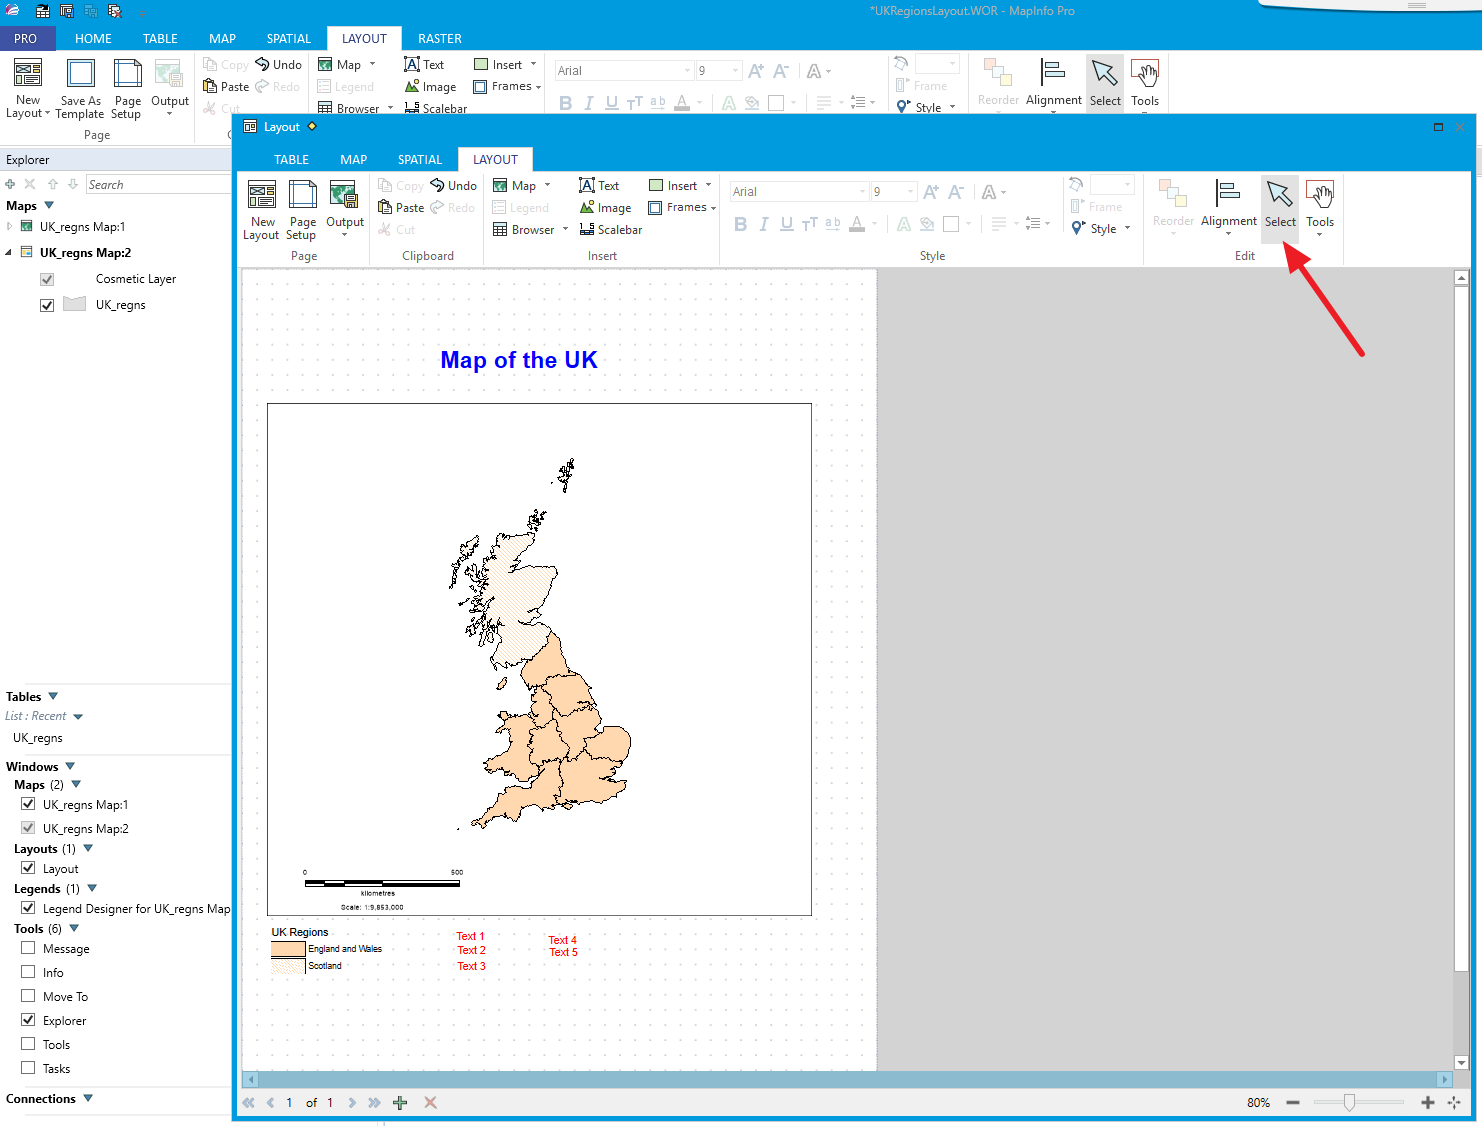Expand UK_regns Map:1 tree node
The image size is (1482, 1126).
pos(9,226)
